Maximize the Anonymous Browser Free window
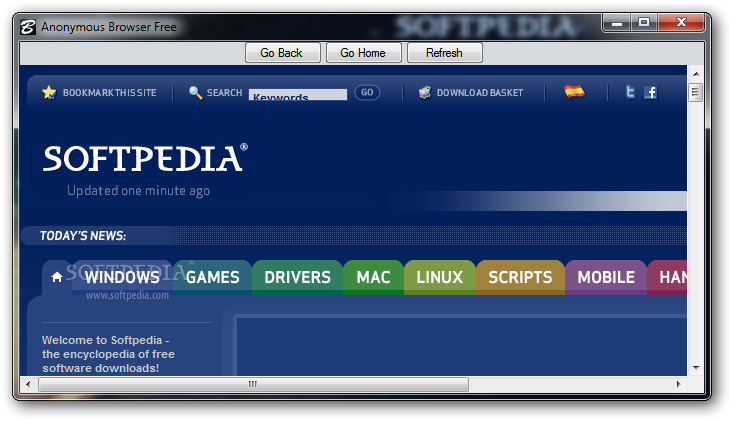This screenshot has width=732, height=421. coord(644,22)
